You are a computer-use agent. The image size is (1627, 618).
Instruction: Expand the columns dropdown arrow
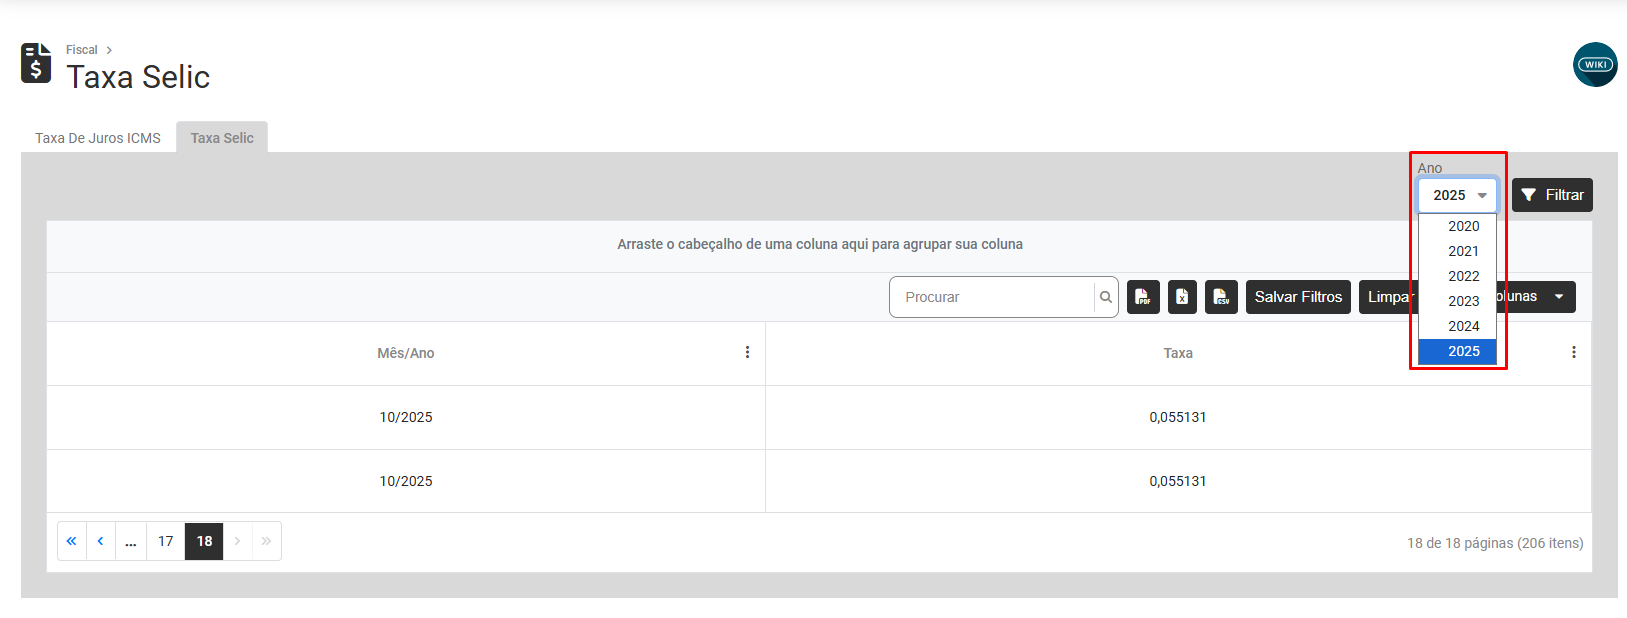[x=1558, y=297]
